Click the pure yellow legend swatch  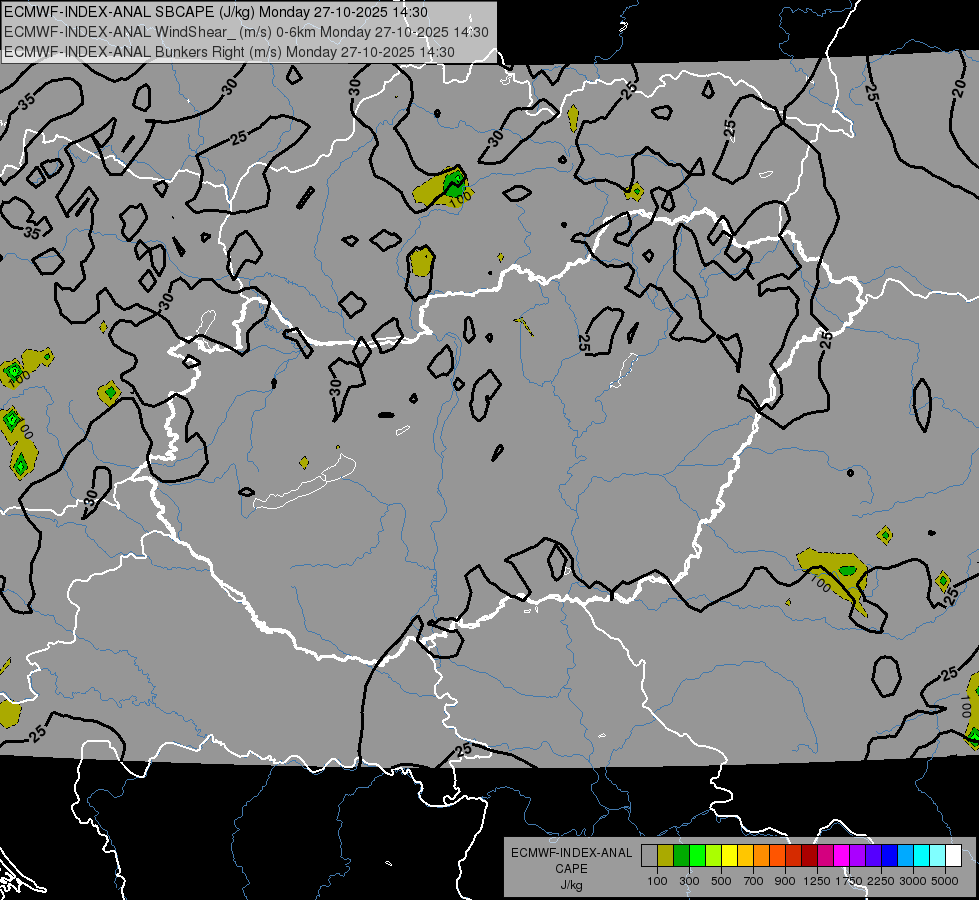[x=729, y=856]
